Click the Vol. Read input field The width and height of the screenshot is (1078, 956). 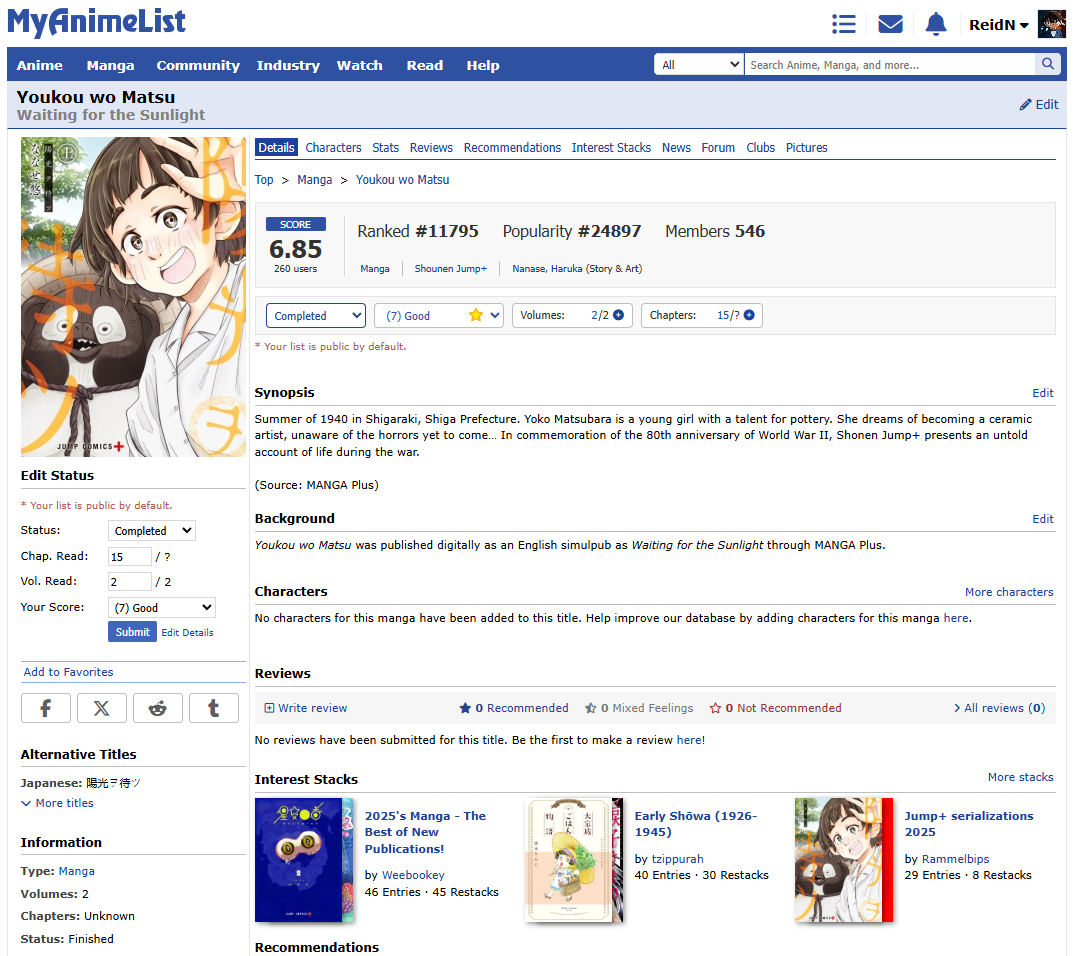(x=129, y=581)
